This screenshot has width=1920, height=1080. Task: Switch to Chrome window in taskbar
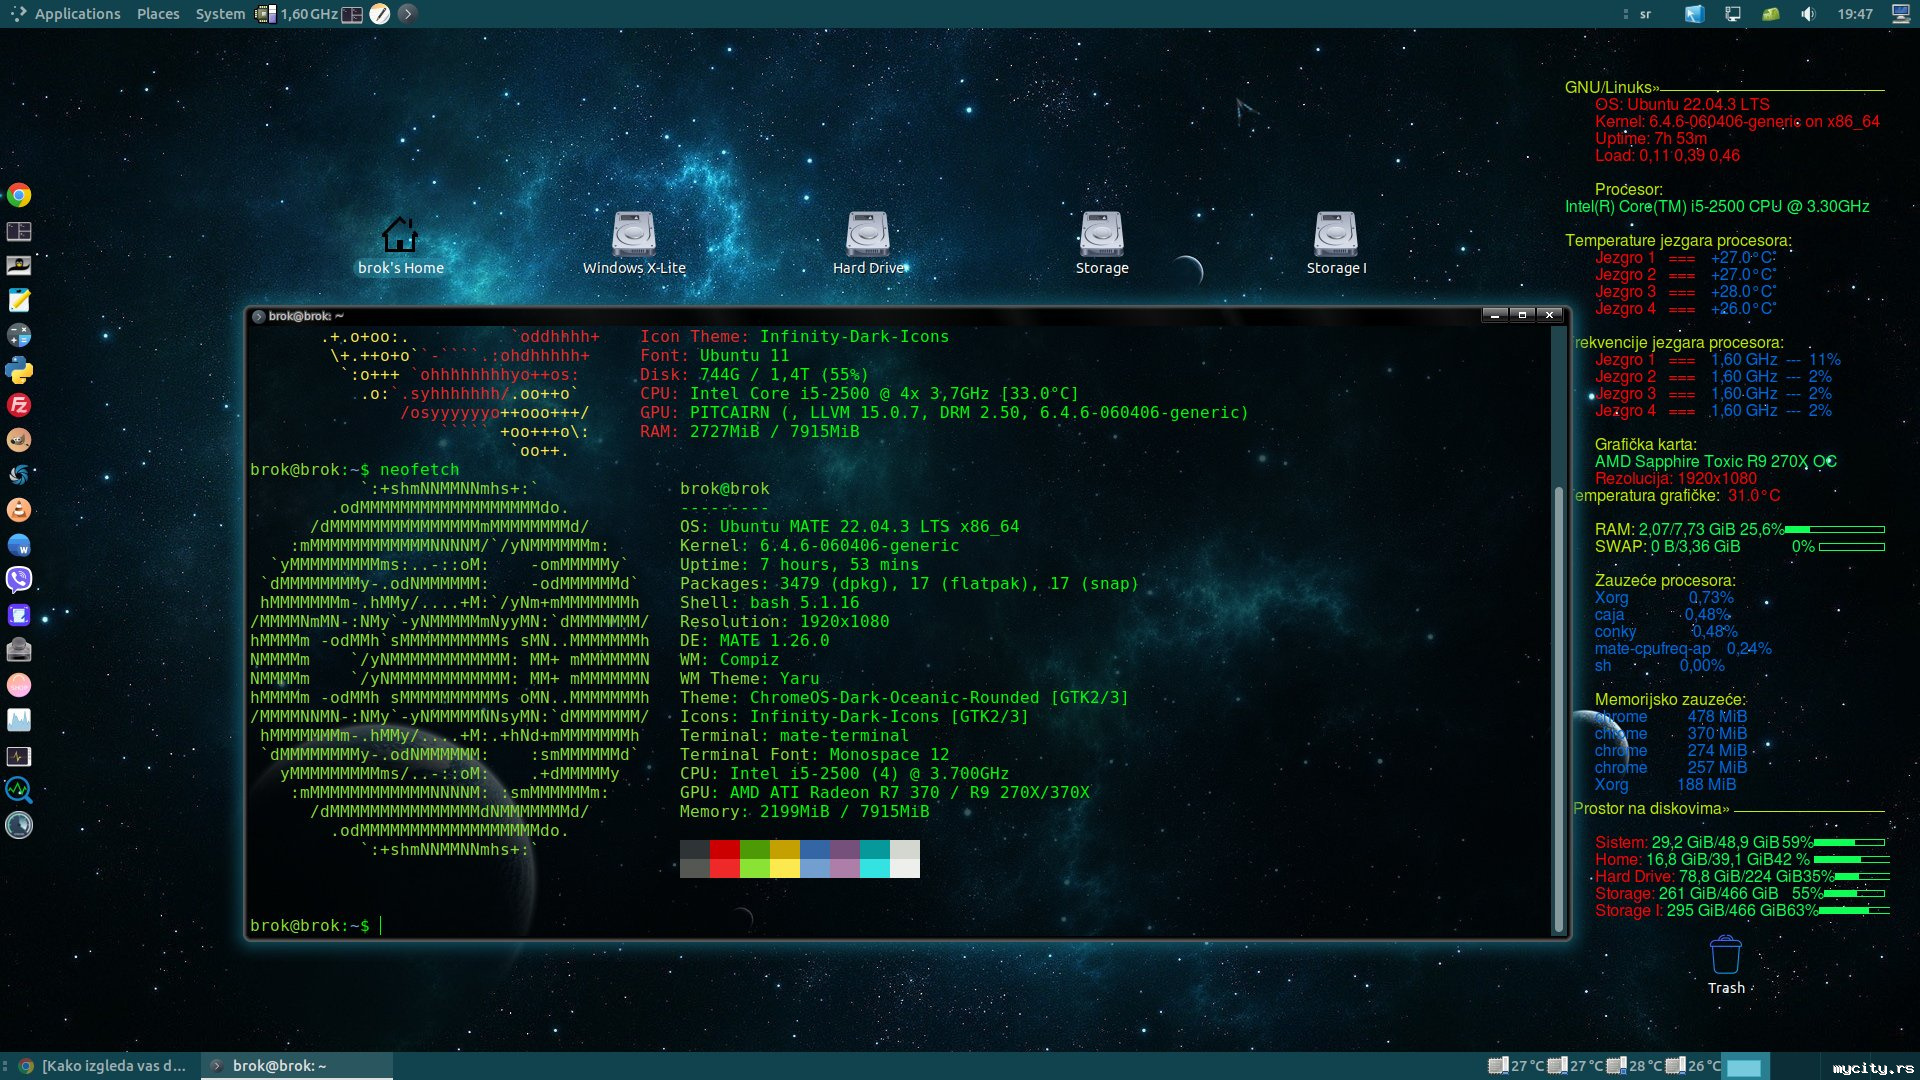[x=103, y=1066]
